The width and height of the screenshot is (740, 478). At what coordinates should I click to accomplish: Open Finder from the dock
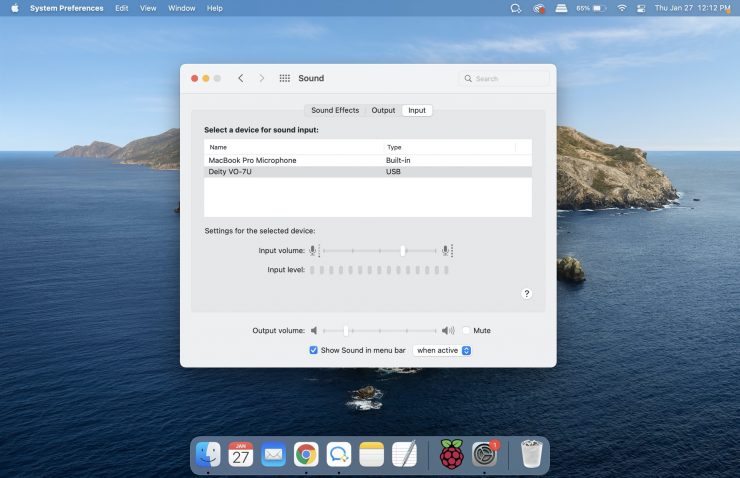click(x=208, y=455)
